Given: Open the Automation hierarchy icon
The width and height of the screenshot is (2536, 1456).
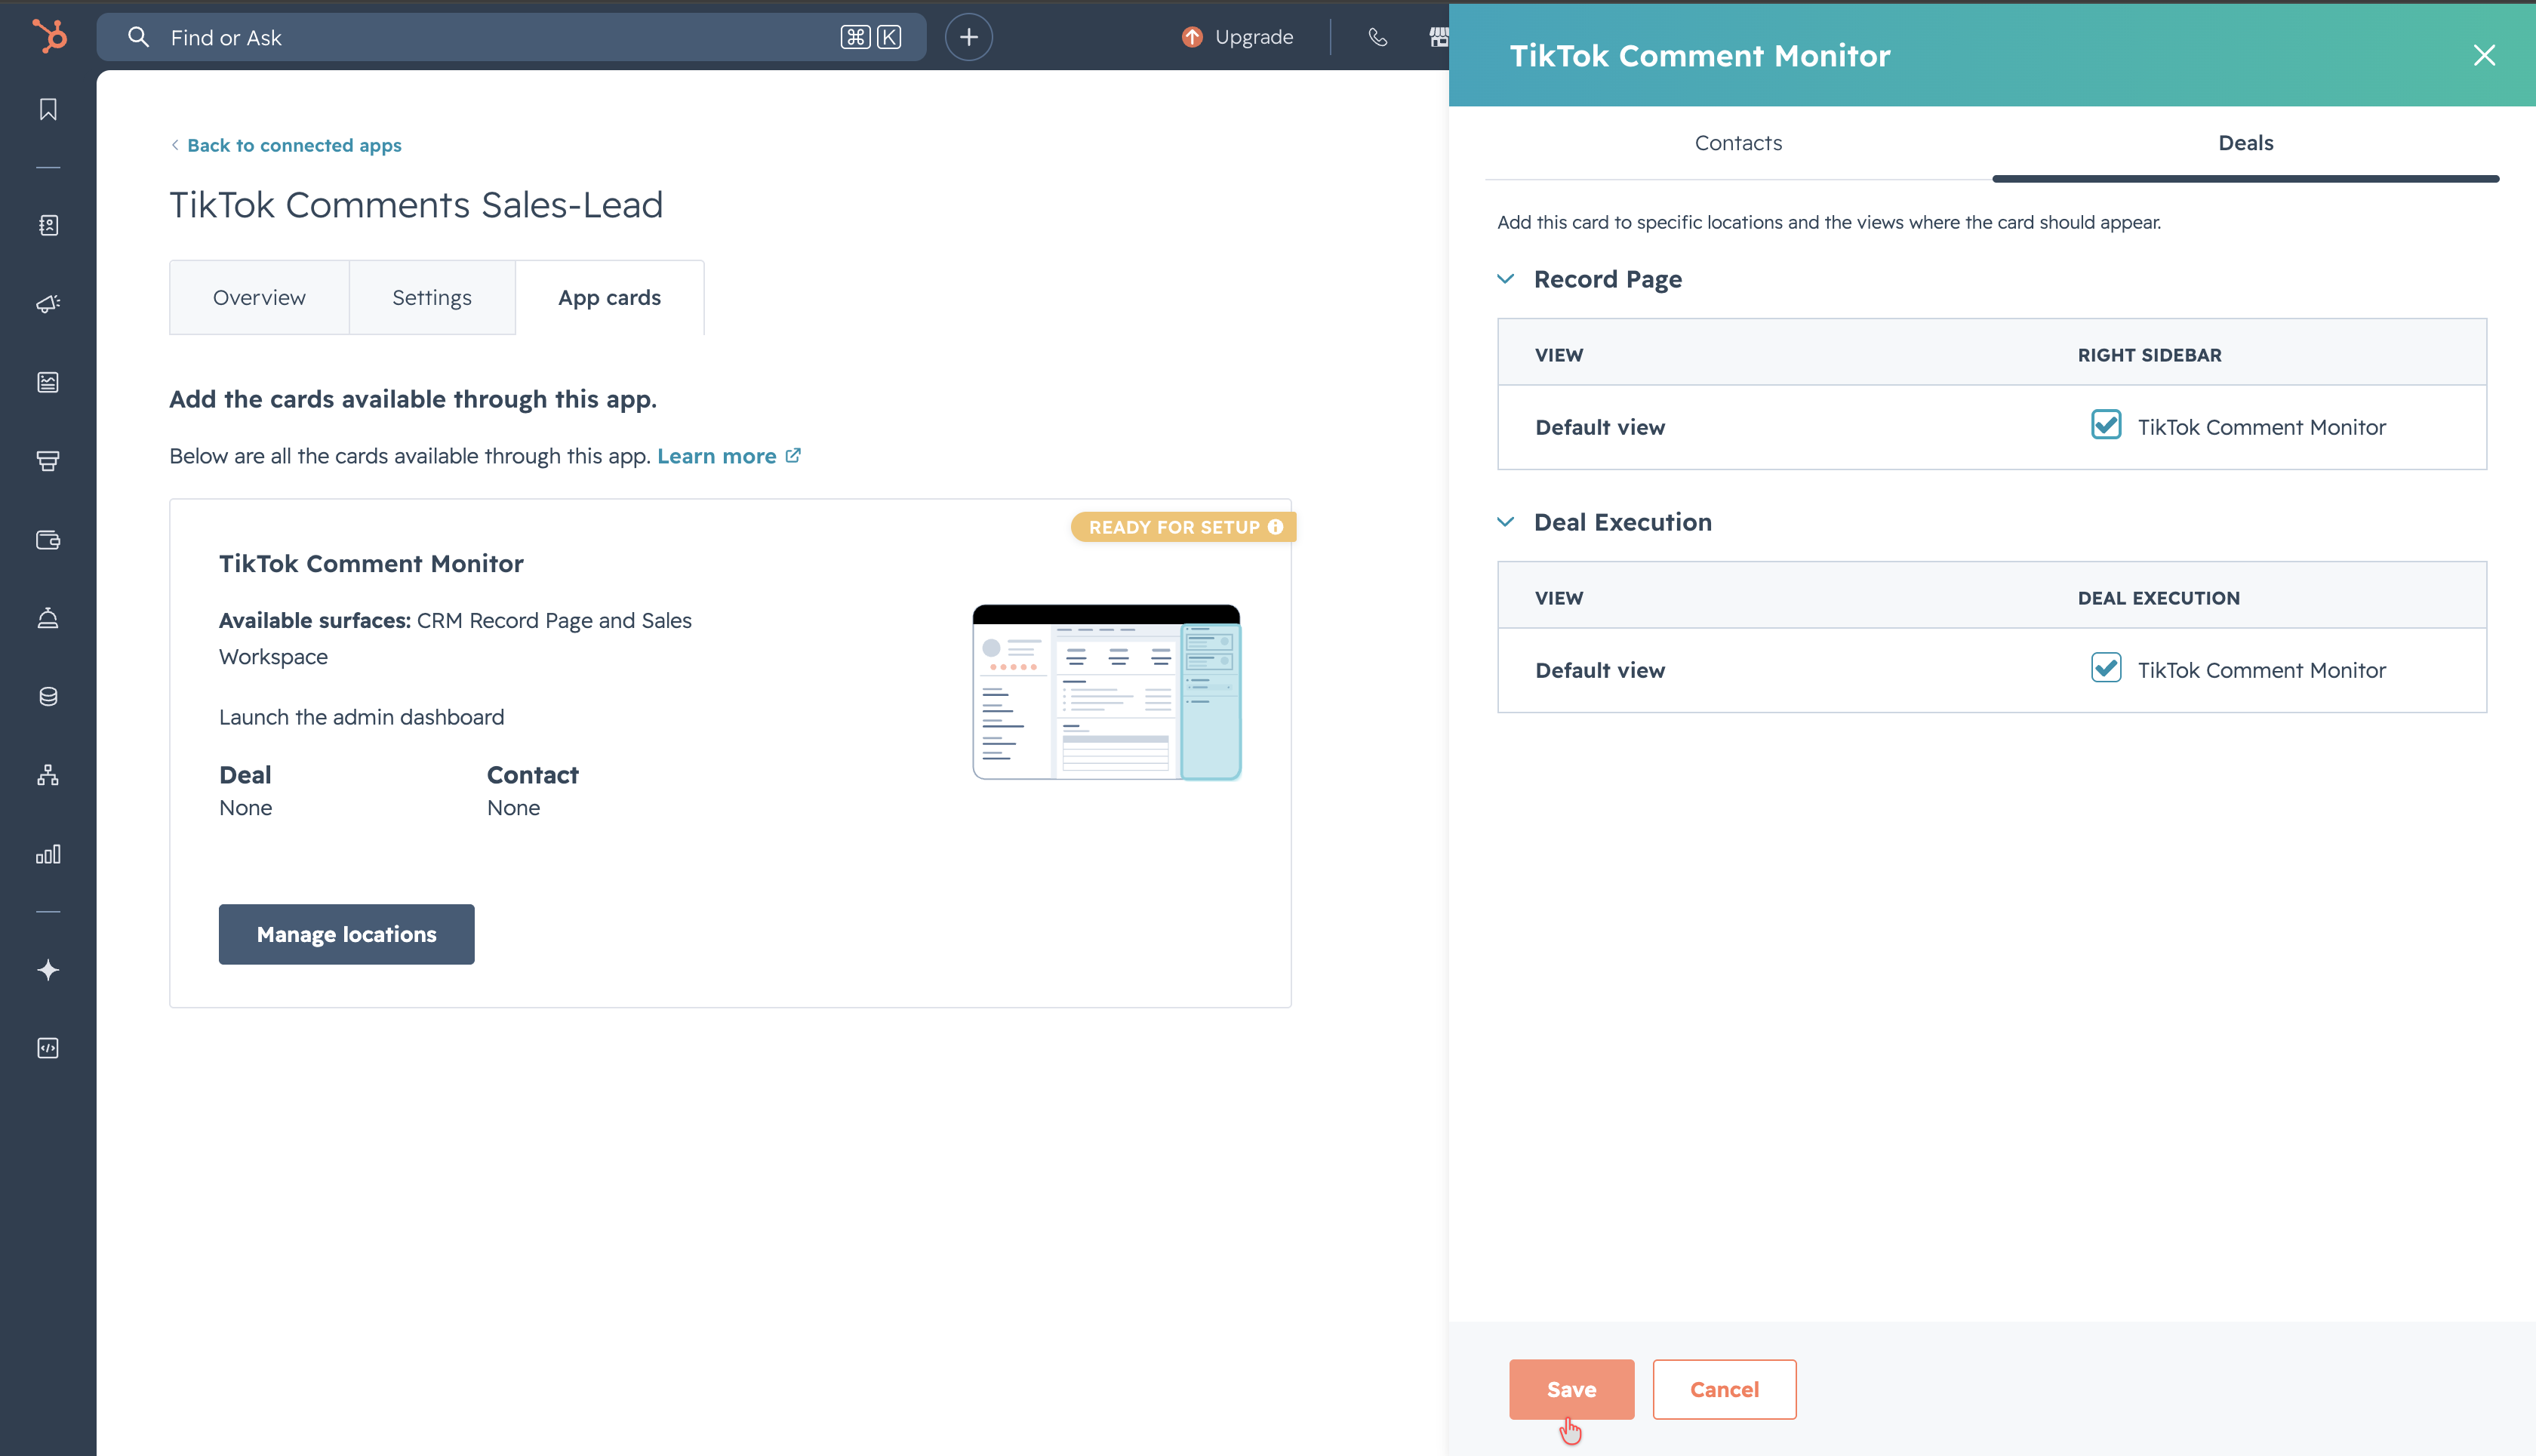Looking at the screenshot, I should (x=48, y=775).
